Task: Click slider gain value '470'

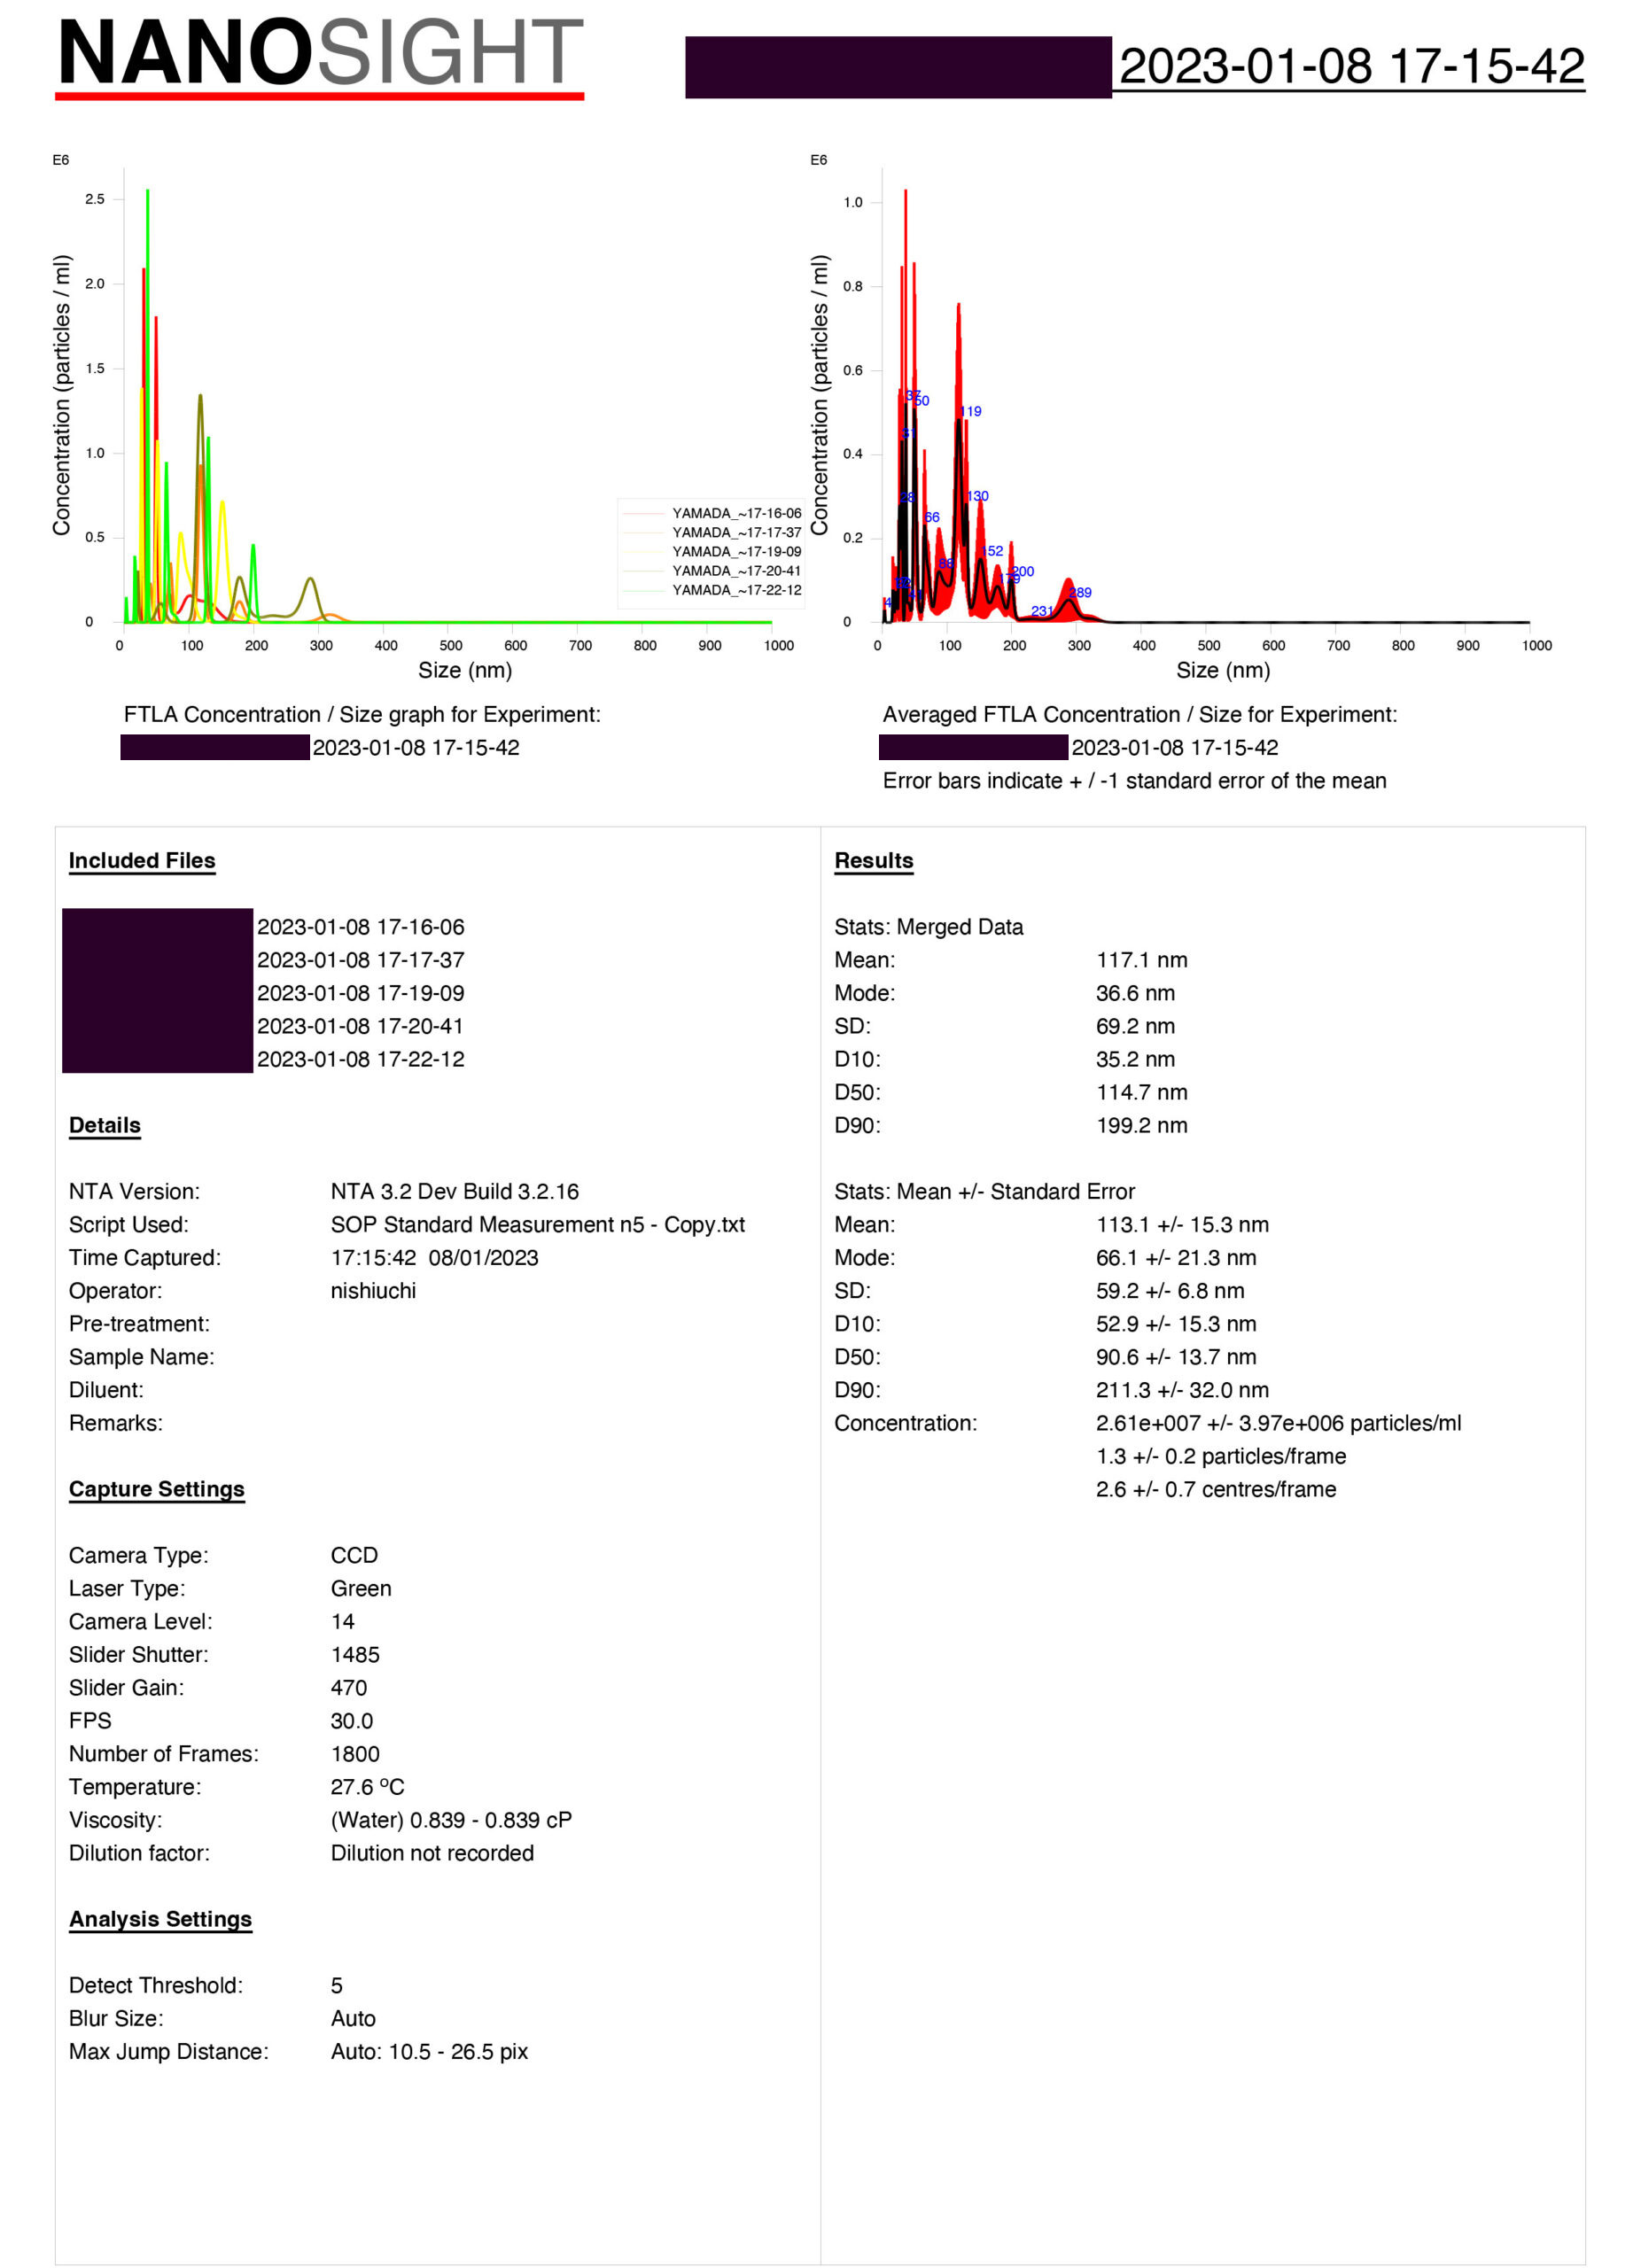Action: coord(349,1687)
